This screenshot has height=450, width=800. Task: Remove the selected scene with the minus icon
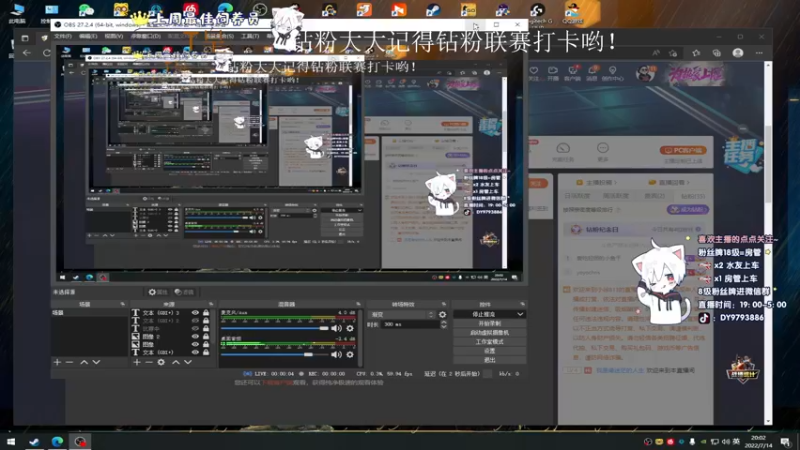pos(69,362)
